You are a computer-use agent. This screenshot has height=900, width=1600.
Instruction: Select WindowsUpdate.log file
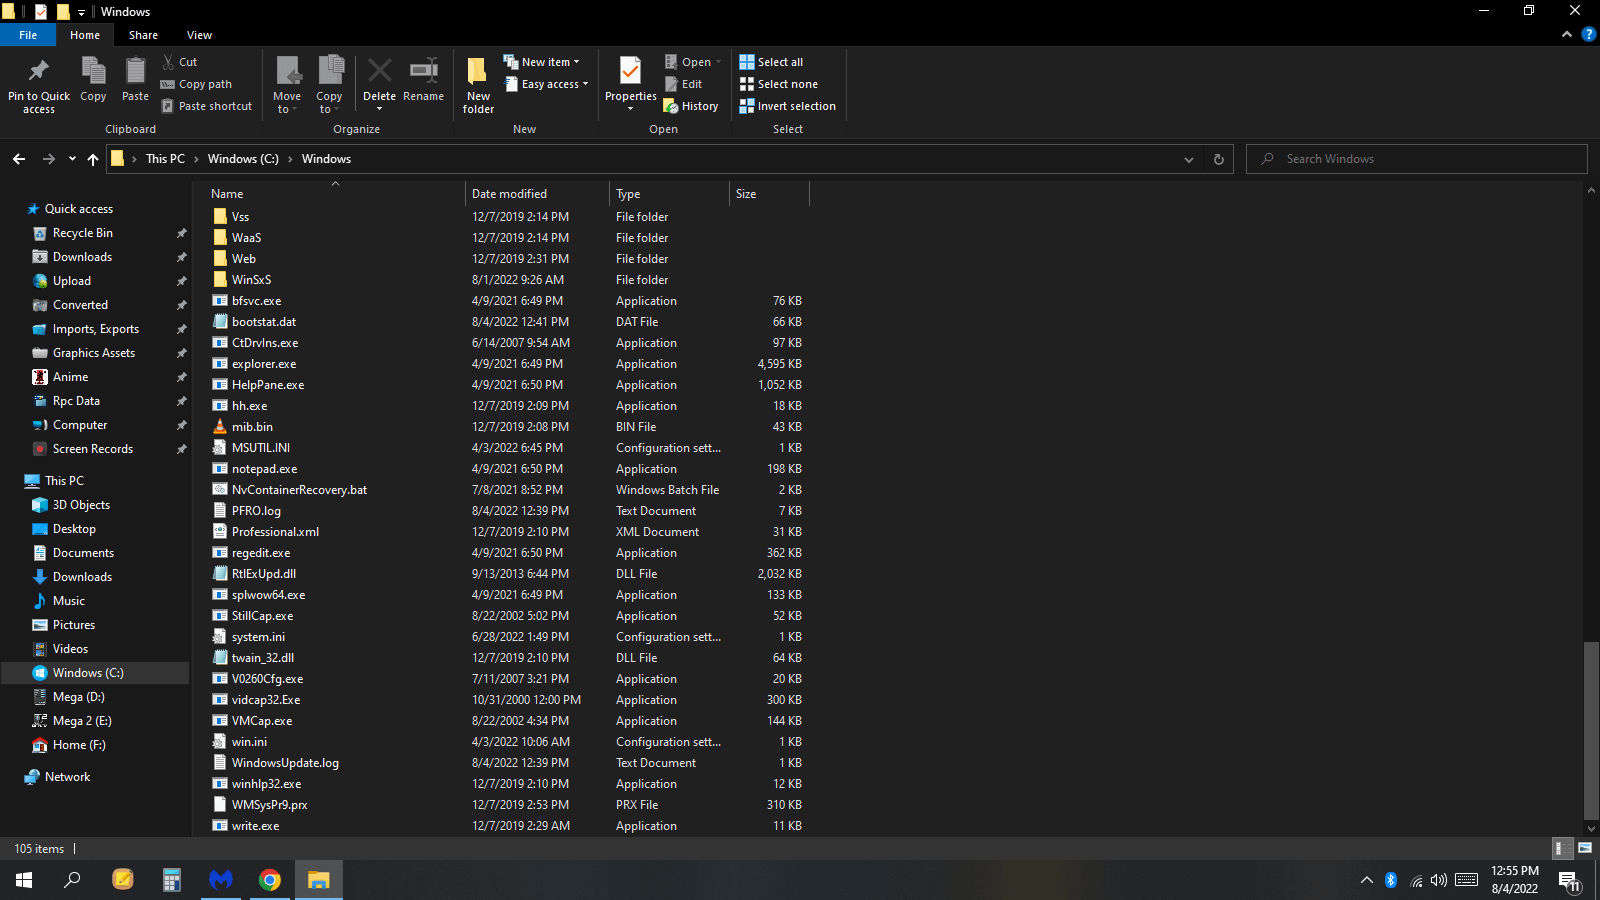point(285,763)
